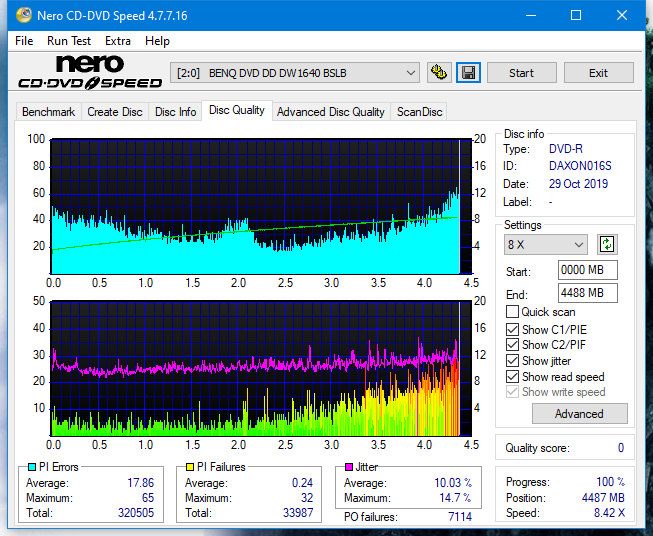Click Jitter maximum 14.7 % value
653x536 pixels.
point(455,498)
